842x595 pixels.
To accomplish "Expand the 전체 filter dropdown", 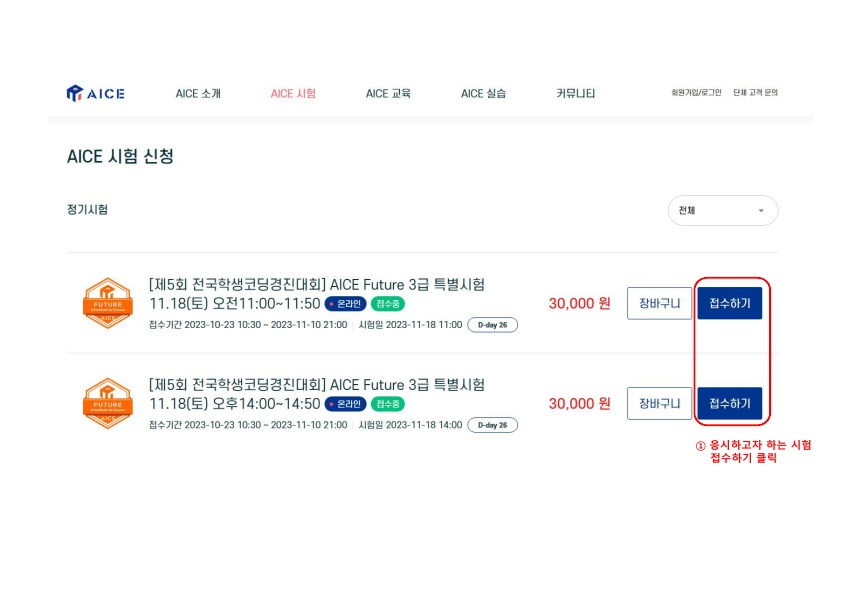I will click(722, 211).
